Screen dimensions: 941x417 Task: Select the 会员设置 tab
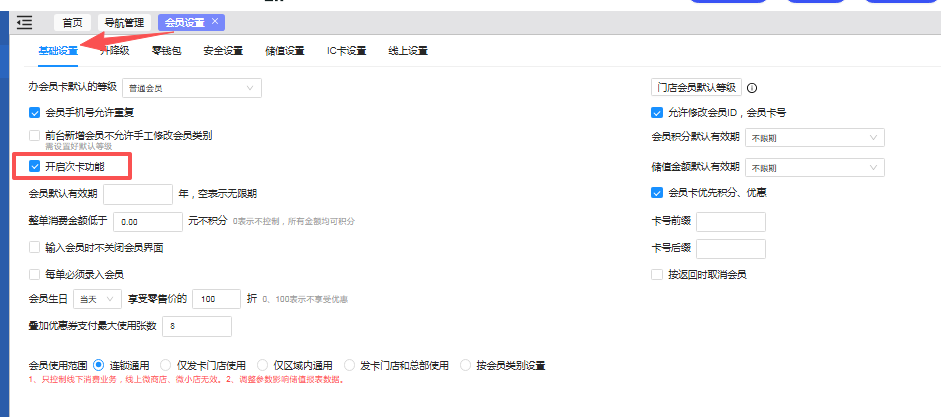[185, 23]
